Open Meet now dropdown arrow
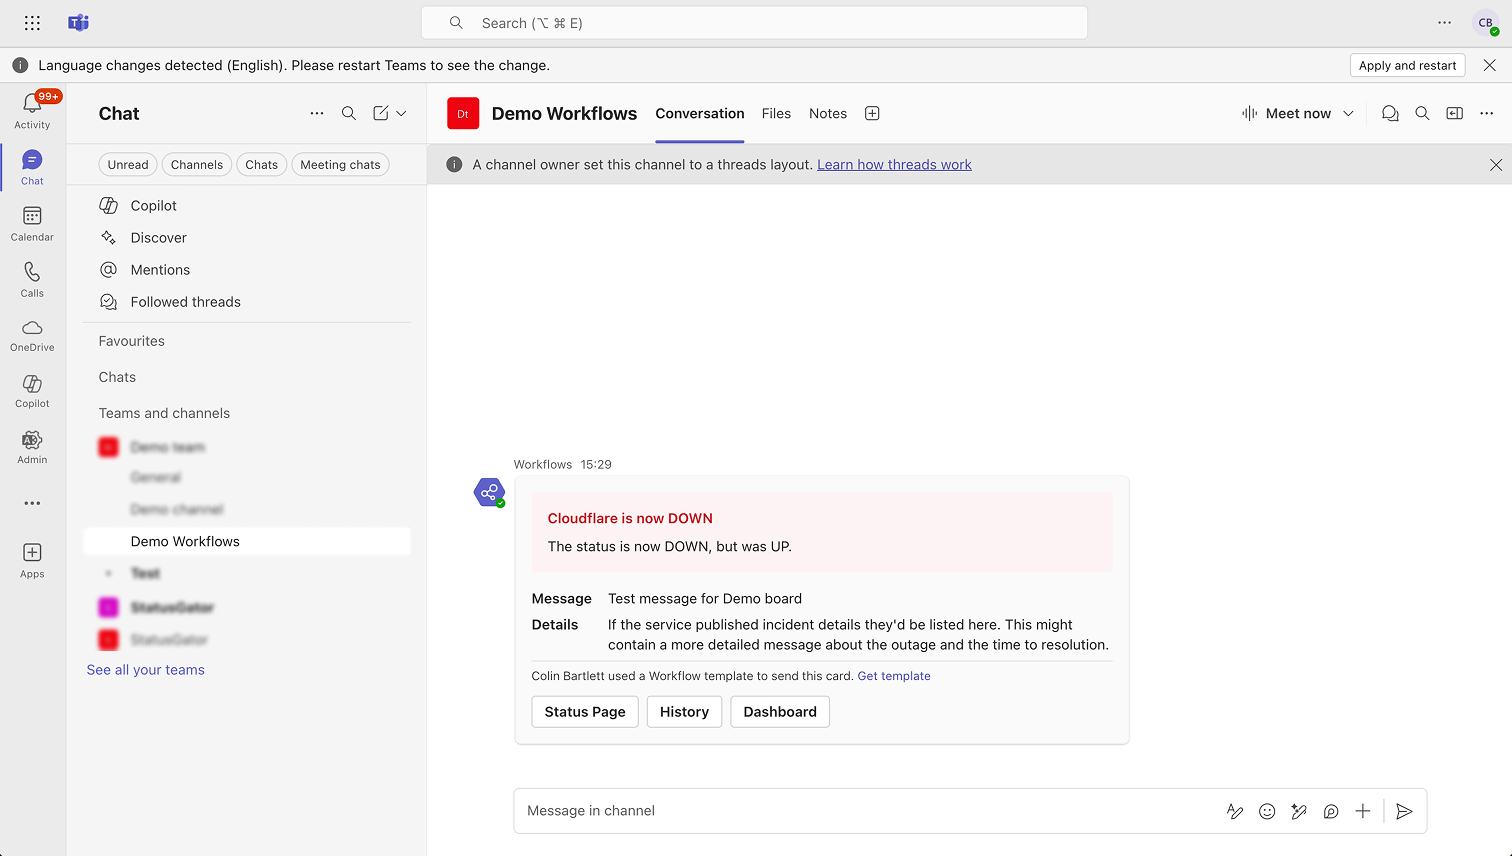 coord(1348,113)
